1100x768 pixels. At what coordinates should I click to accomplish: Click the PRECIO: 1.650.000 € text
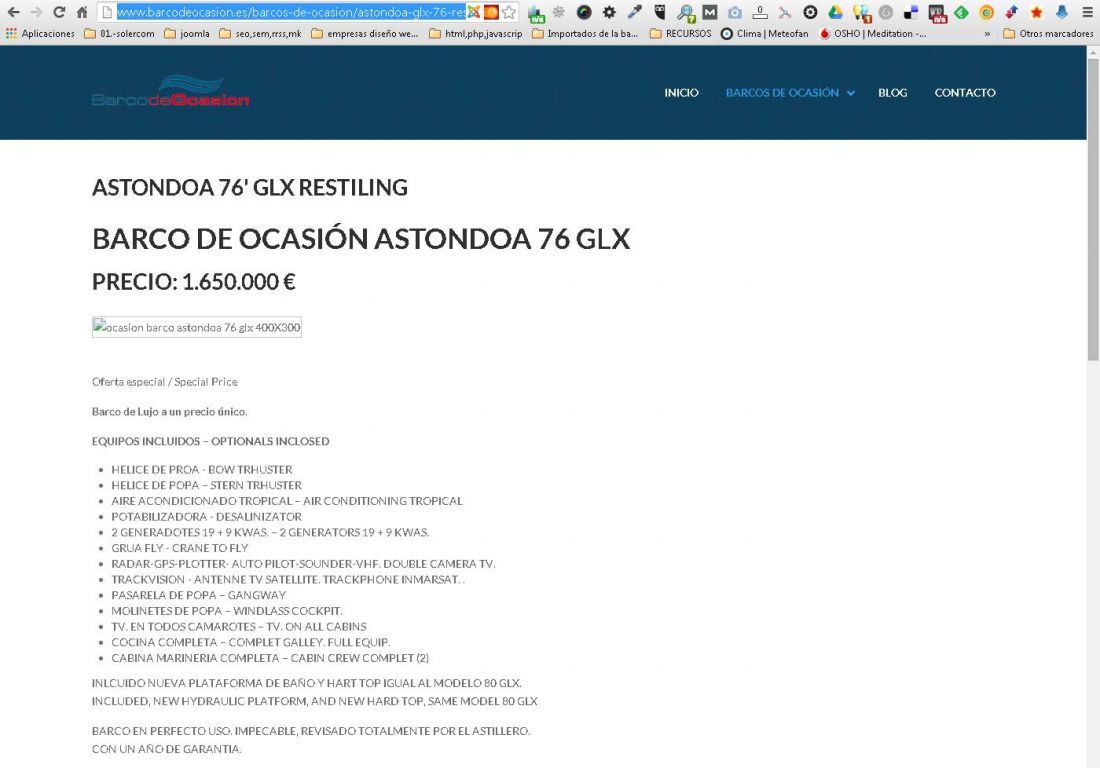point(194,281)
